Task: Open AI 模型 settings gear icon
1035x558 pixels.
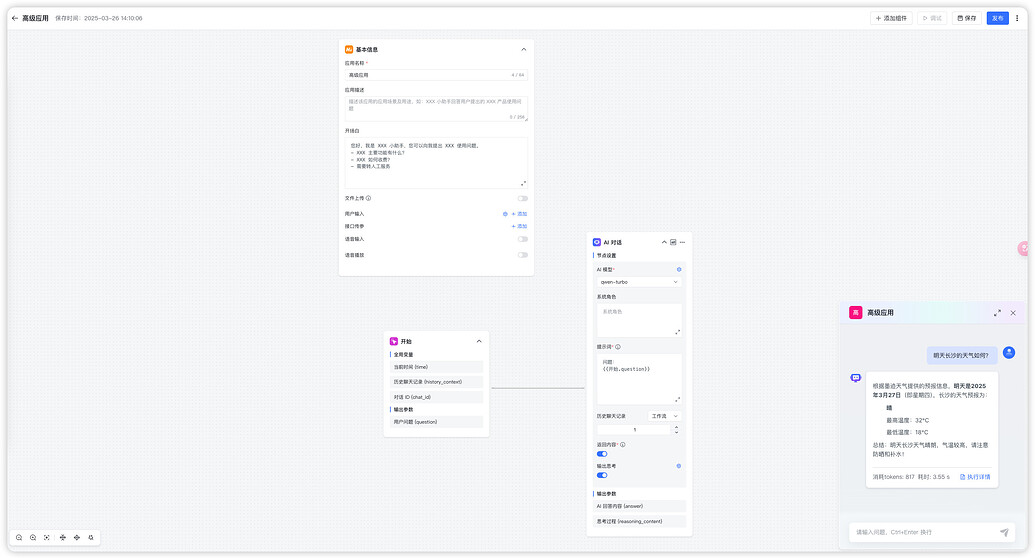Action: pos(679,269)
